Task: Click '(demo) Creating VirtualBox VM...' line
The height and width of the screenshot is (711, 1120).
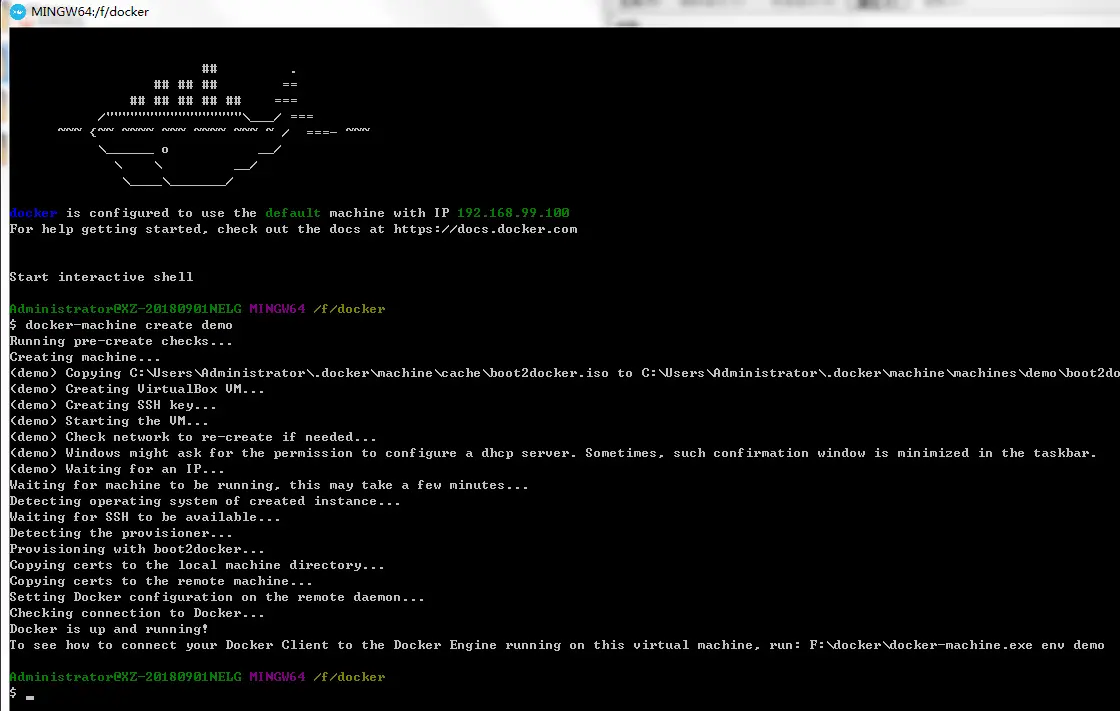Action: (x=137, y=389)
